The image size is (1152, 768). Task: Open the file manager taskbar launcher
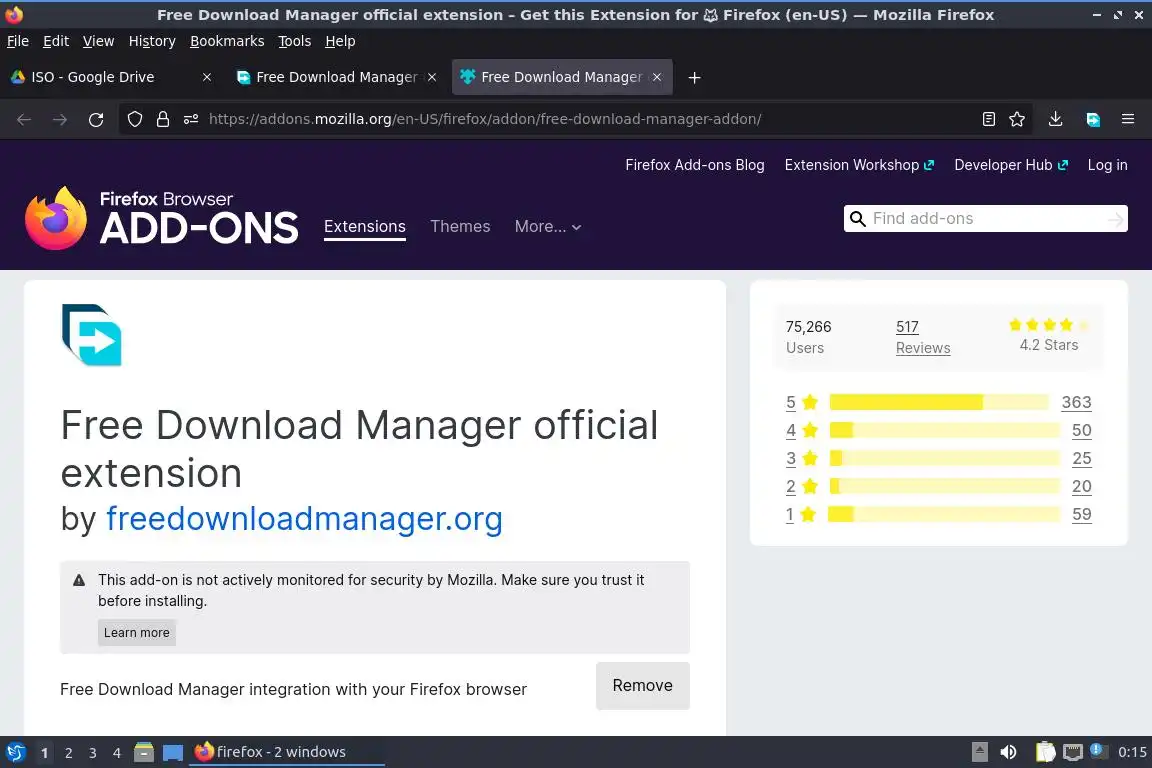point(144,752)
